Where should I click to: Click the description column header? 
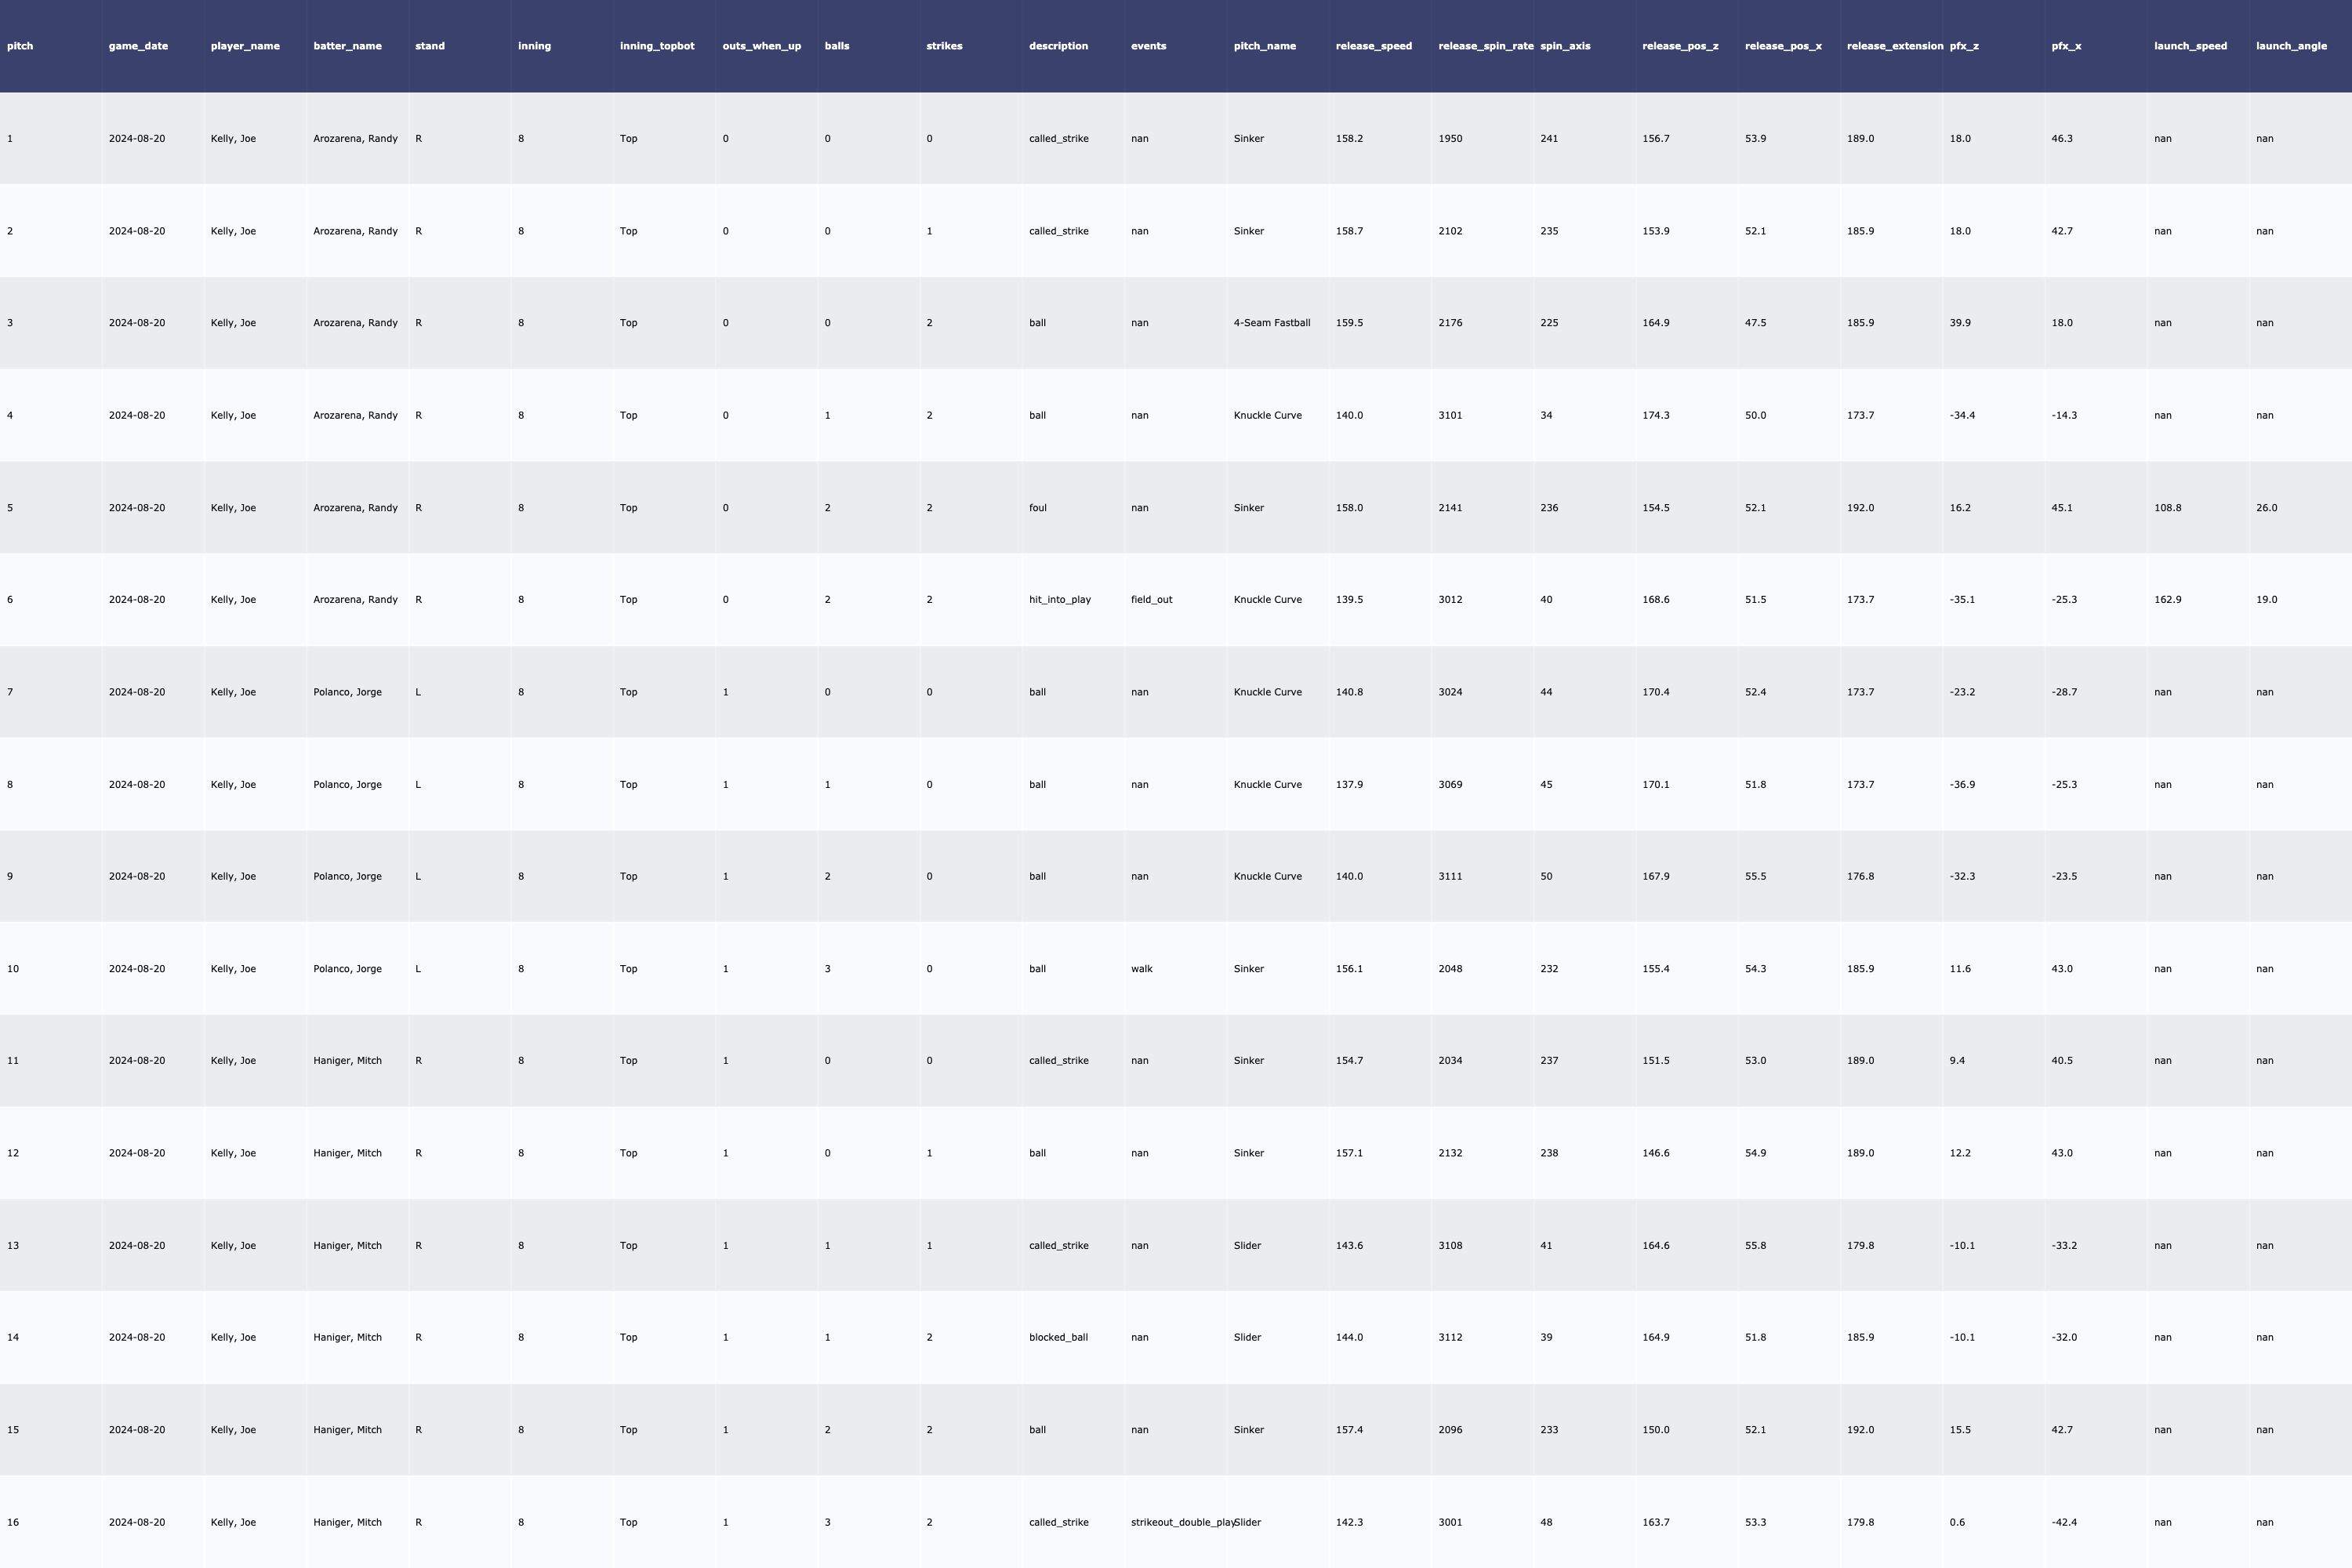coord(1058,46)
